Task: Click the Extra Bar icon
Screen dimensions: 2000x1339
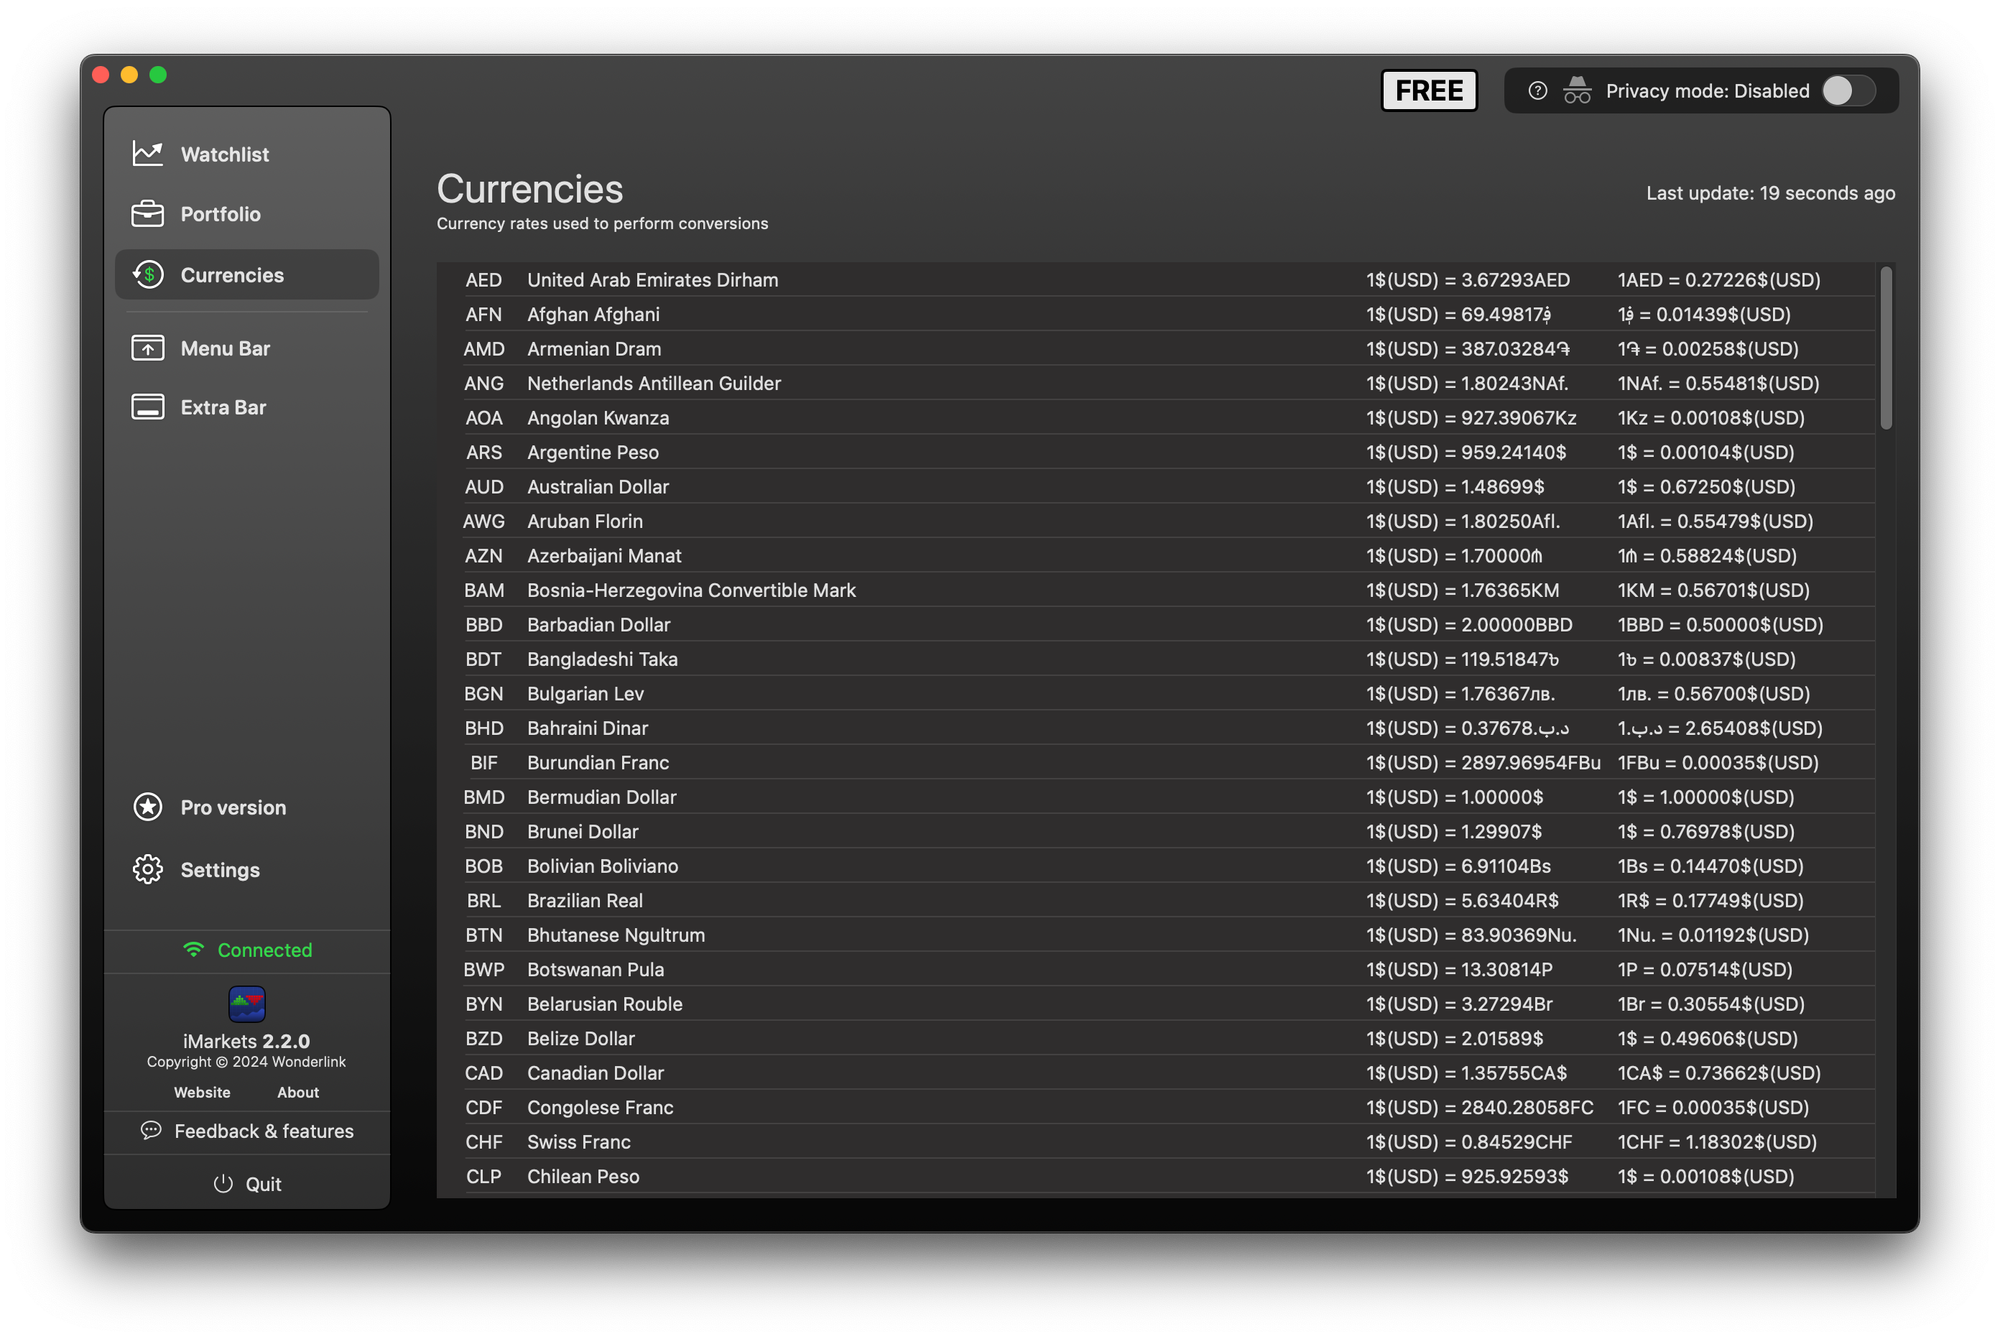Action: coord(148,407)
